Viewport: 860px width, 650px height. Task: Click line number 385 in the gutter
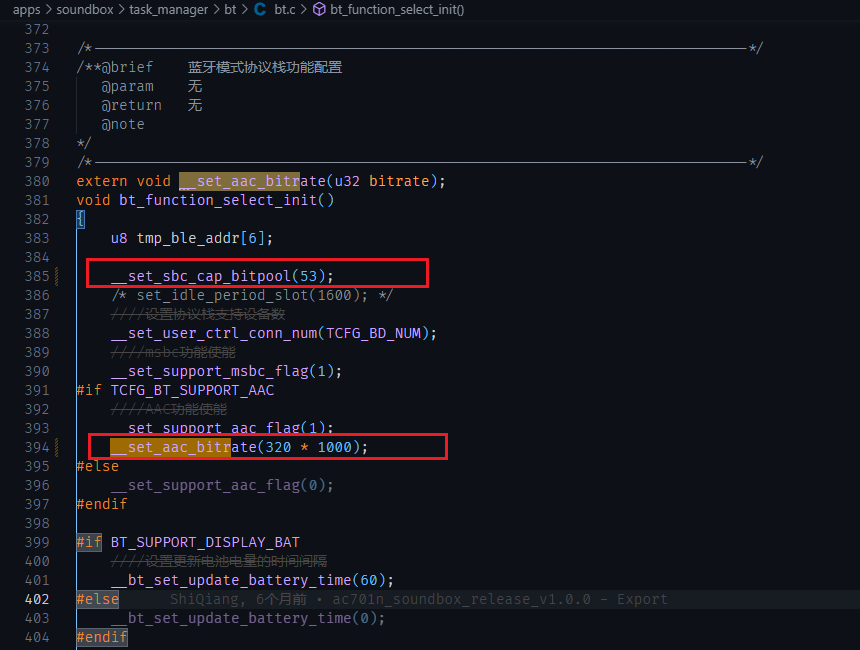coord(37,276)
